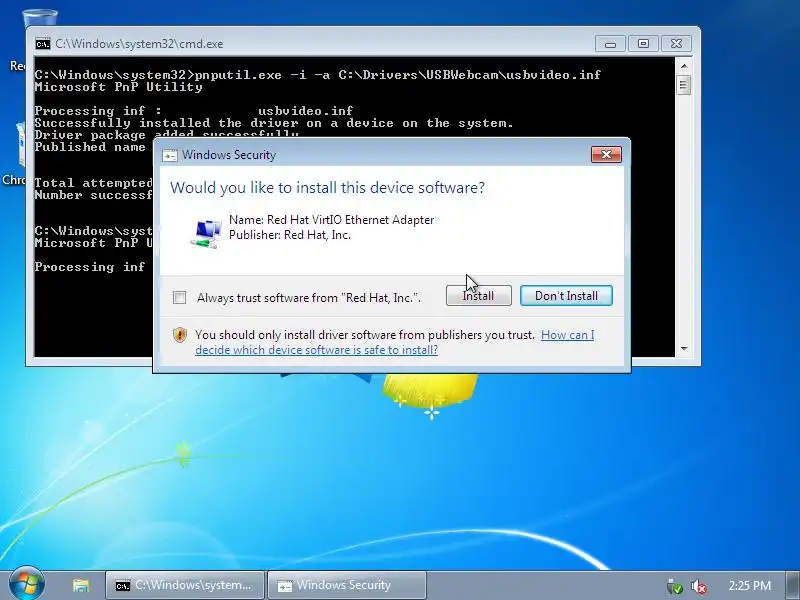
Task: Click 'Successfully installed the driver' line in cmd
Action: [x=274, y=123]
